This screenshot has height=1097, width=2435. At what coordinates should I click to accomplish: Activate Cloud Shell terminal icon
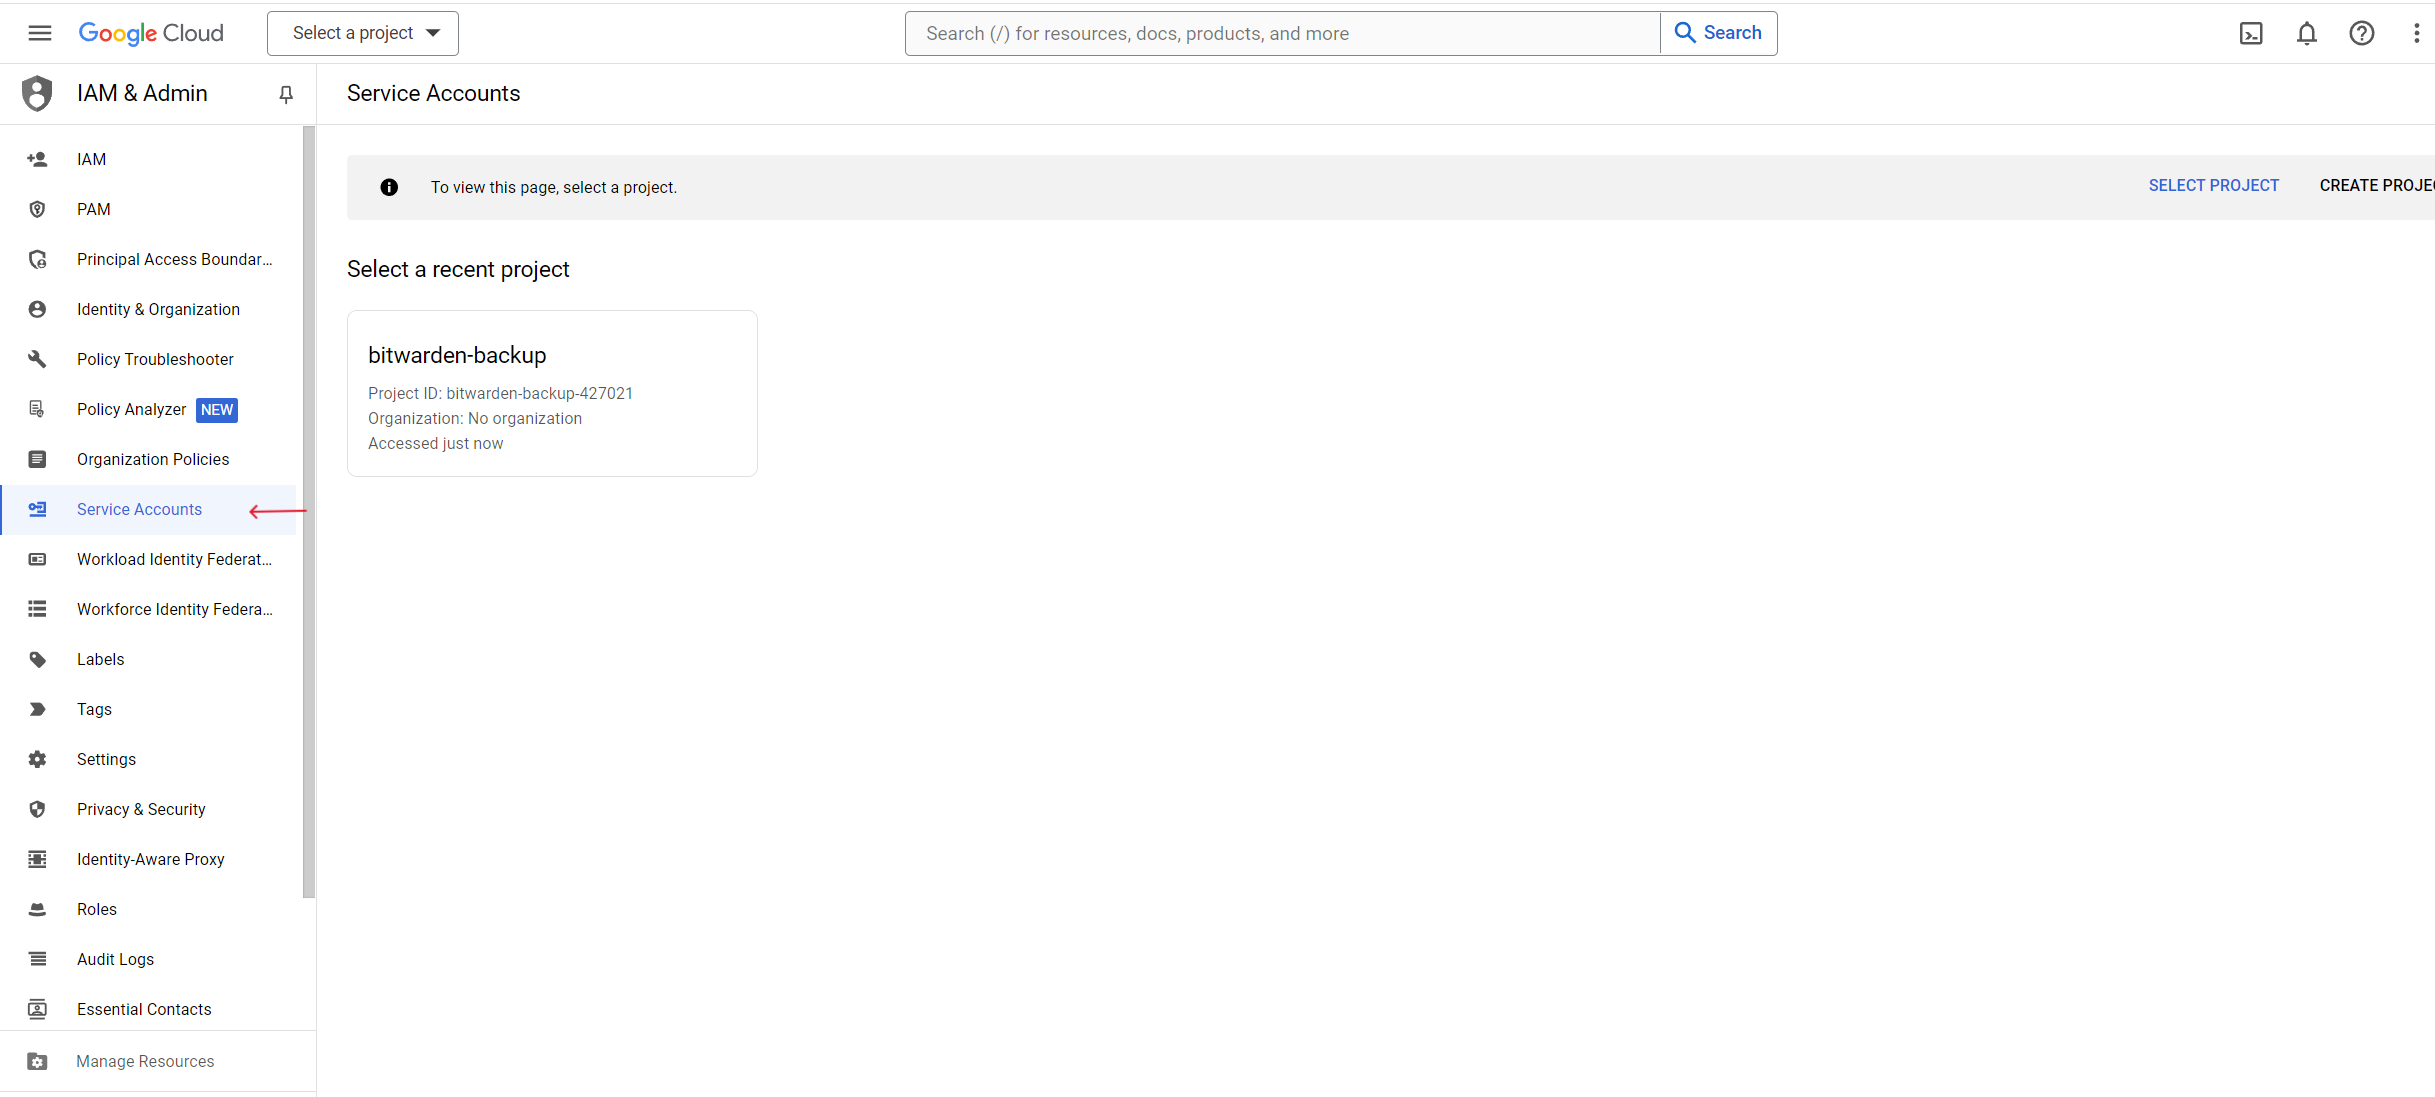(x=2251, y=33)
